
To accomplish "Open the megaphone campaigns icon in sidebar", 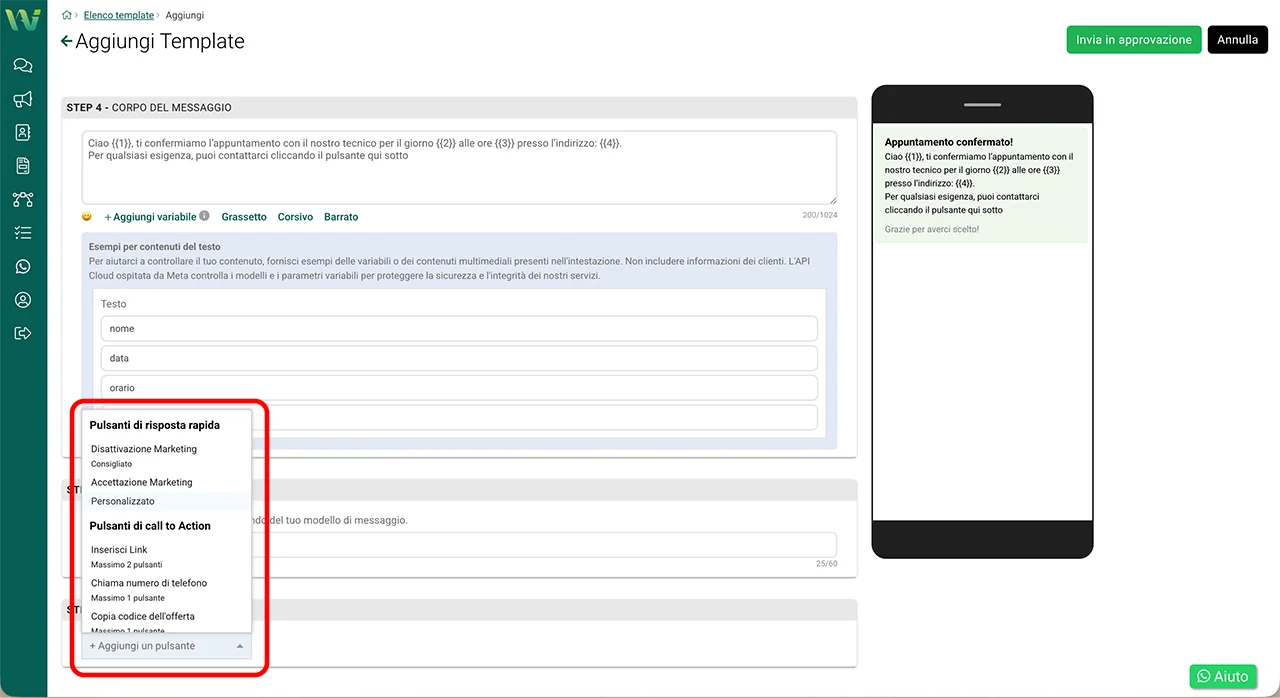I will tap(22, 99).
